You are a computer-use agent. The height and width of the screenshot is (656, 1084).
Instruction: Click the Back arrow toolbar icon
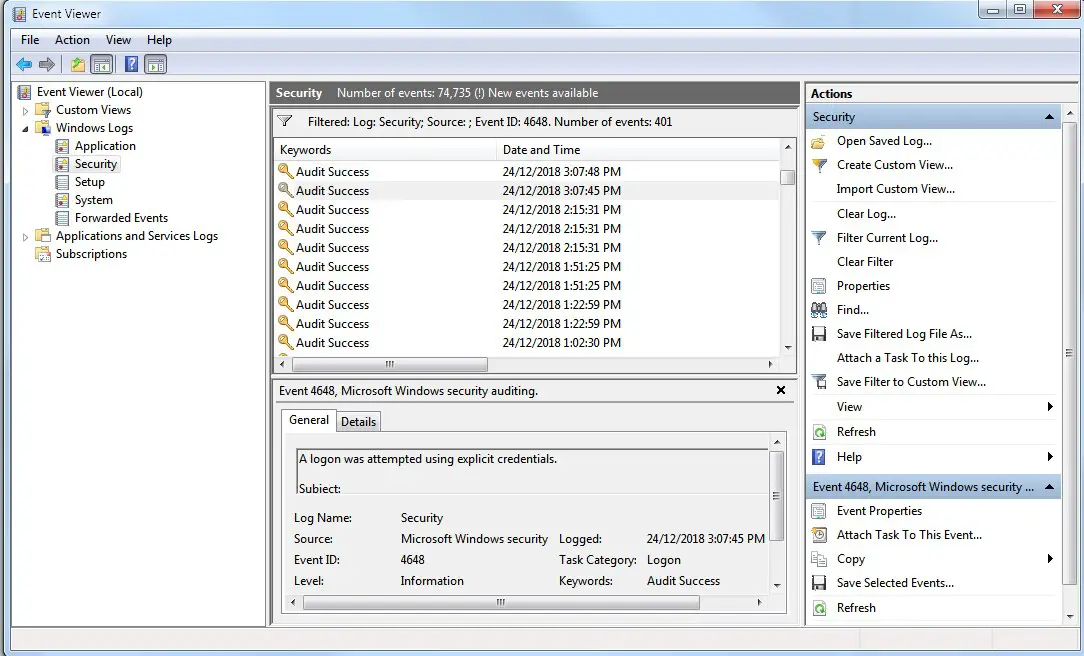click(x=24, y=65)
